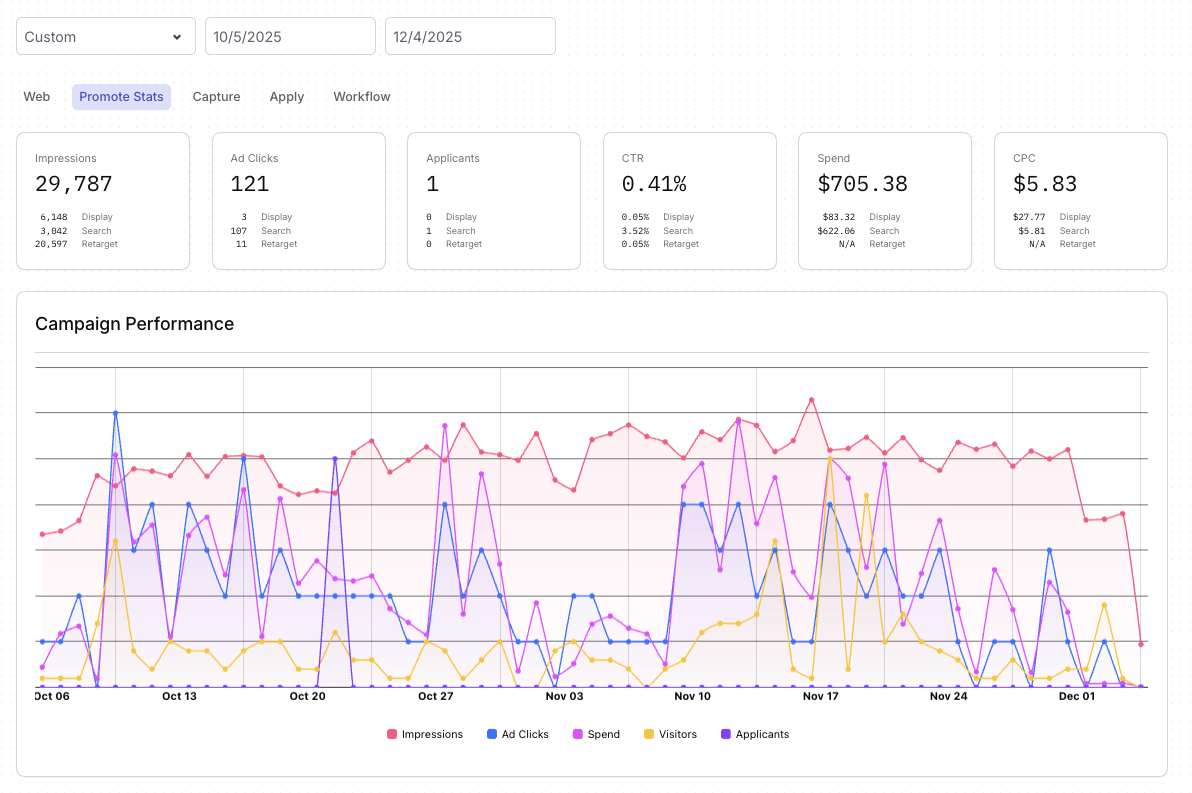Screen dimensions: 1192x793
Task: Click the CPC stat card
Action: [x=1081, y=201]
